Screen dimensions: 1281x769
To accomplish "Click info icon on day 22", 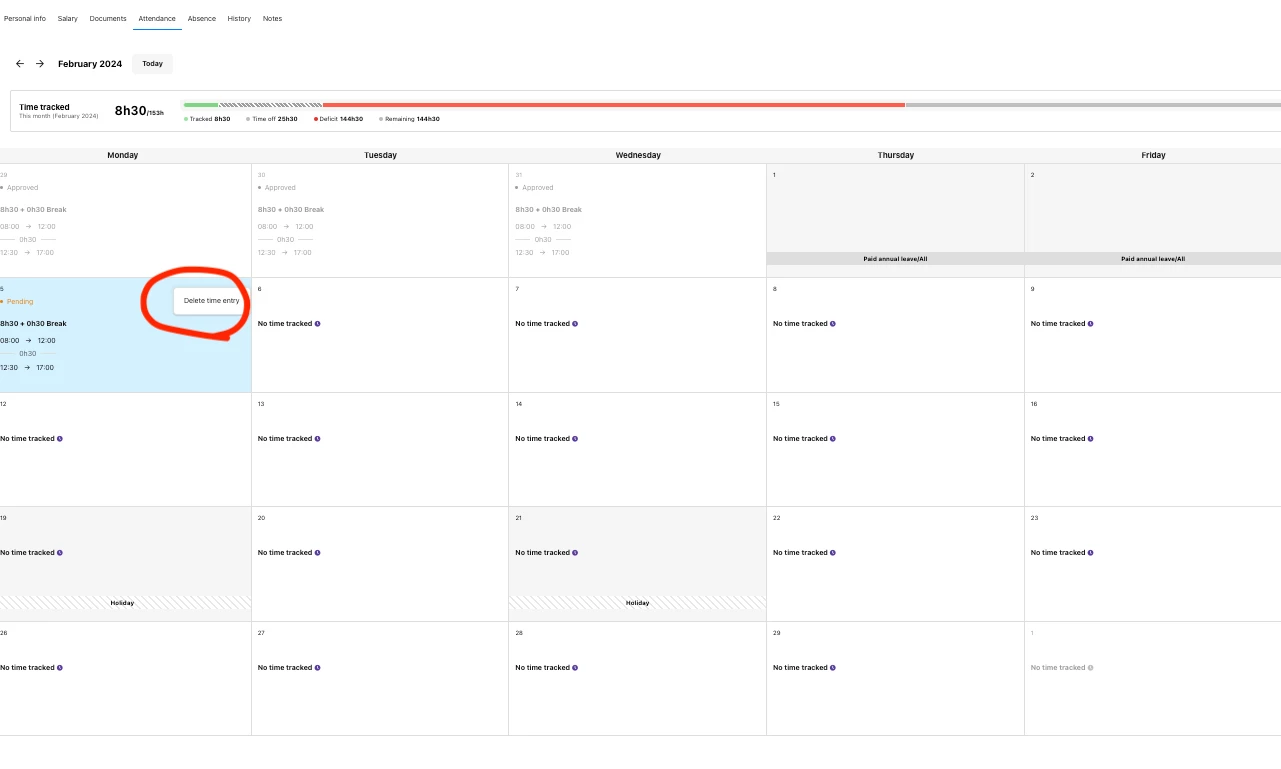I will (833, 553).
